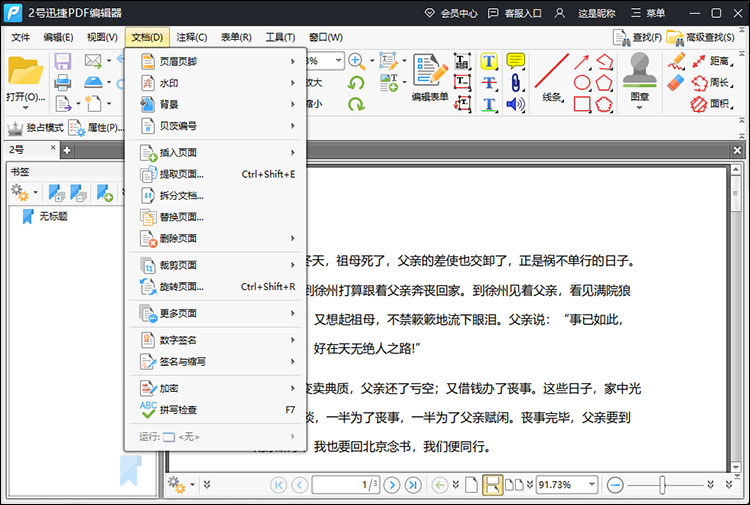The image size is (750, 505).
Task: Expand the 页眉页脚 submenu
Action: point(216,61)
